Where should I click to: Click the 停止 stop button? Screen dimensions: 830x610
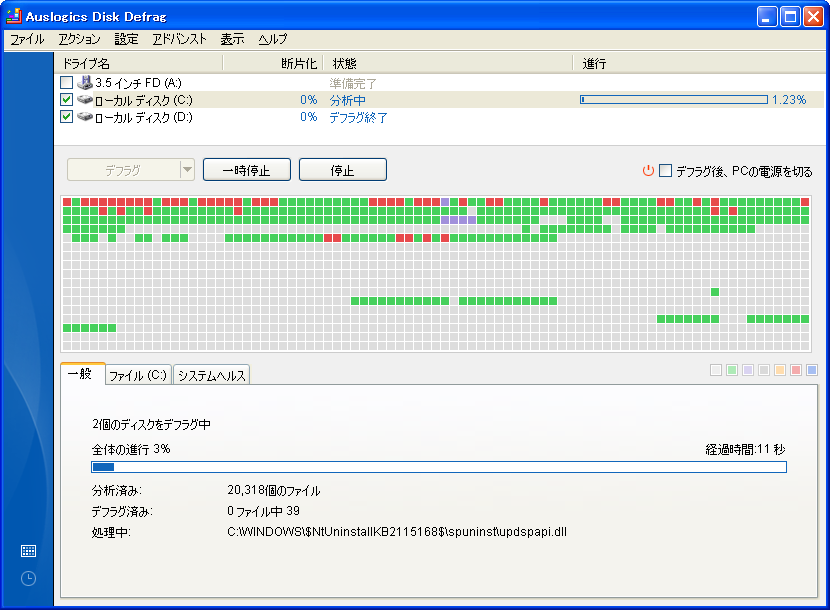(x=342, y=170)
